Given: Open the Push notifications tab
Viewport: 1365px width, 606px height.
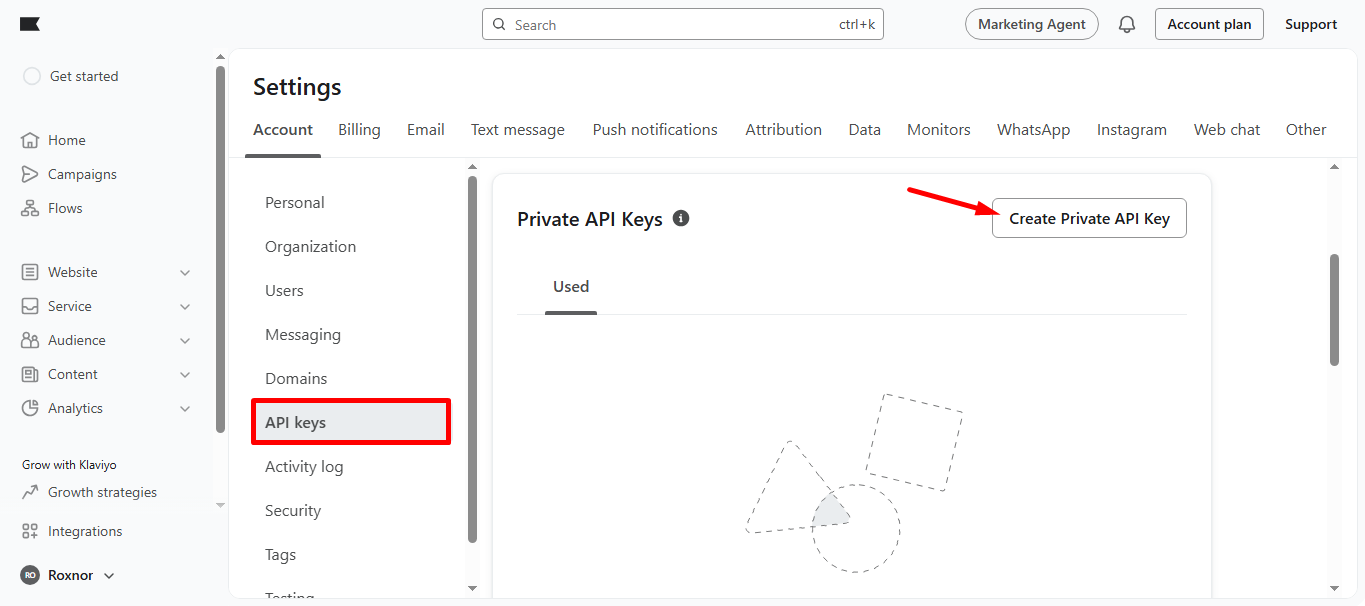Looking at the screenshot, I should point(654,129).
